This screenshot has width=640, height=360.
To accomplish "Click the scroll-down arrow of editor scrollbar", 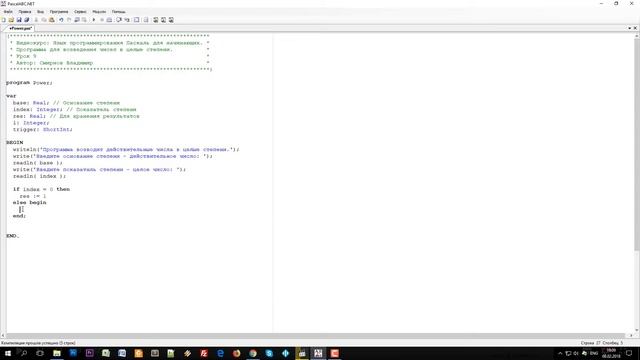I will (636, 330).
